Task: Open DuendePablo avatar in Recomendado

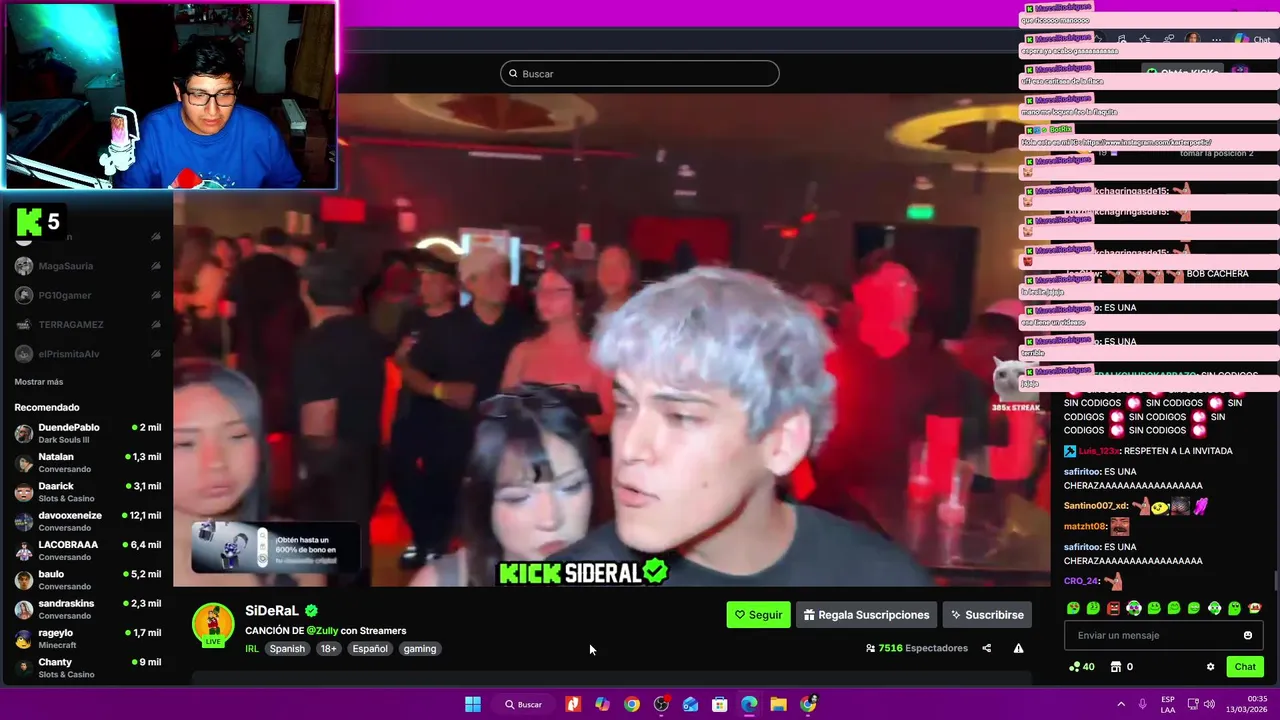Action: tap(24, 433)
